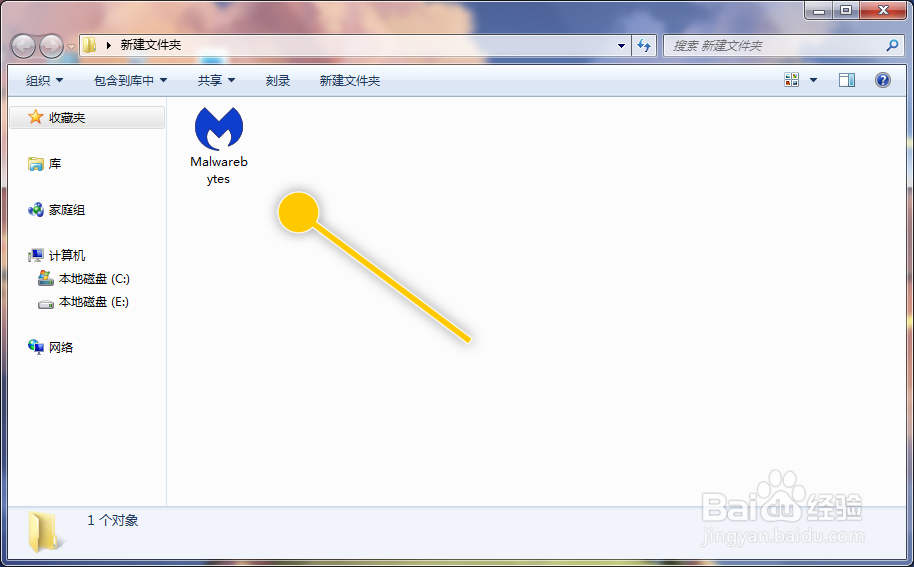Click the search magnifier icon

892,45
